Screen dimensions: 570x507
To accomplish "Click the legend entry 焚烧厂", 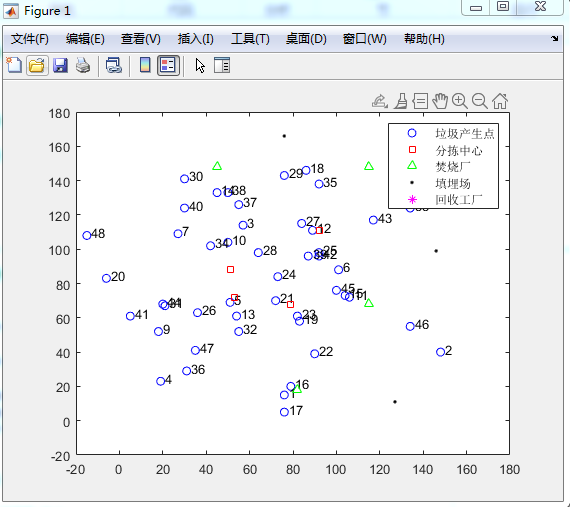I will (x=452, y=167).
